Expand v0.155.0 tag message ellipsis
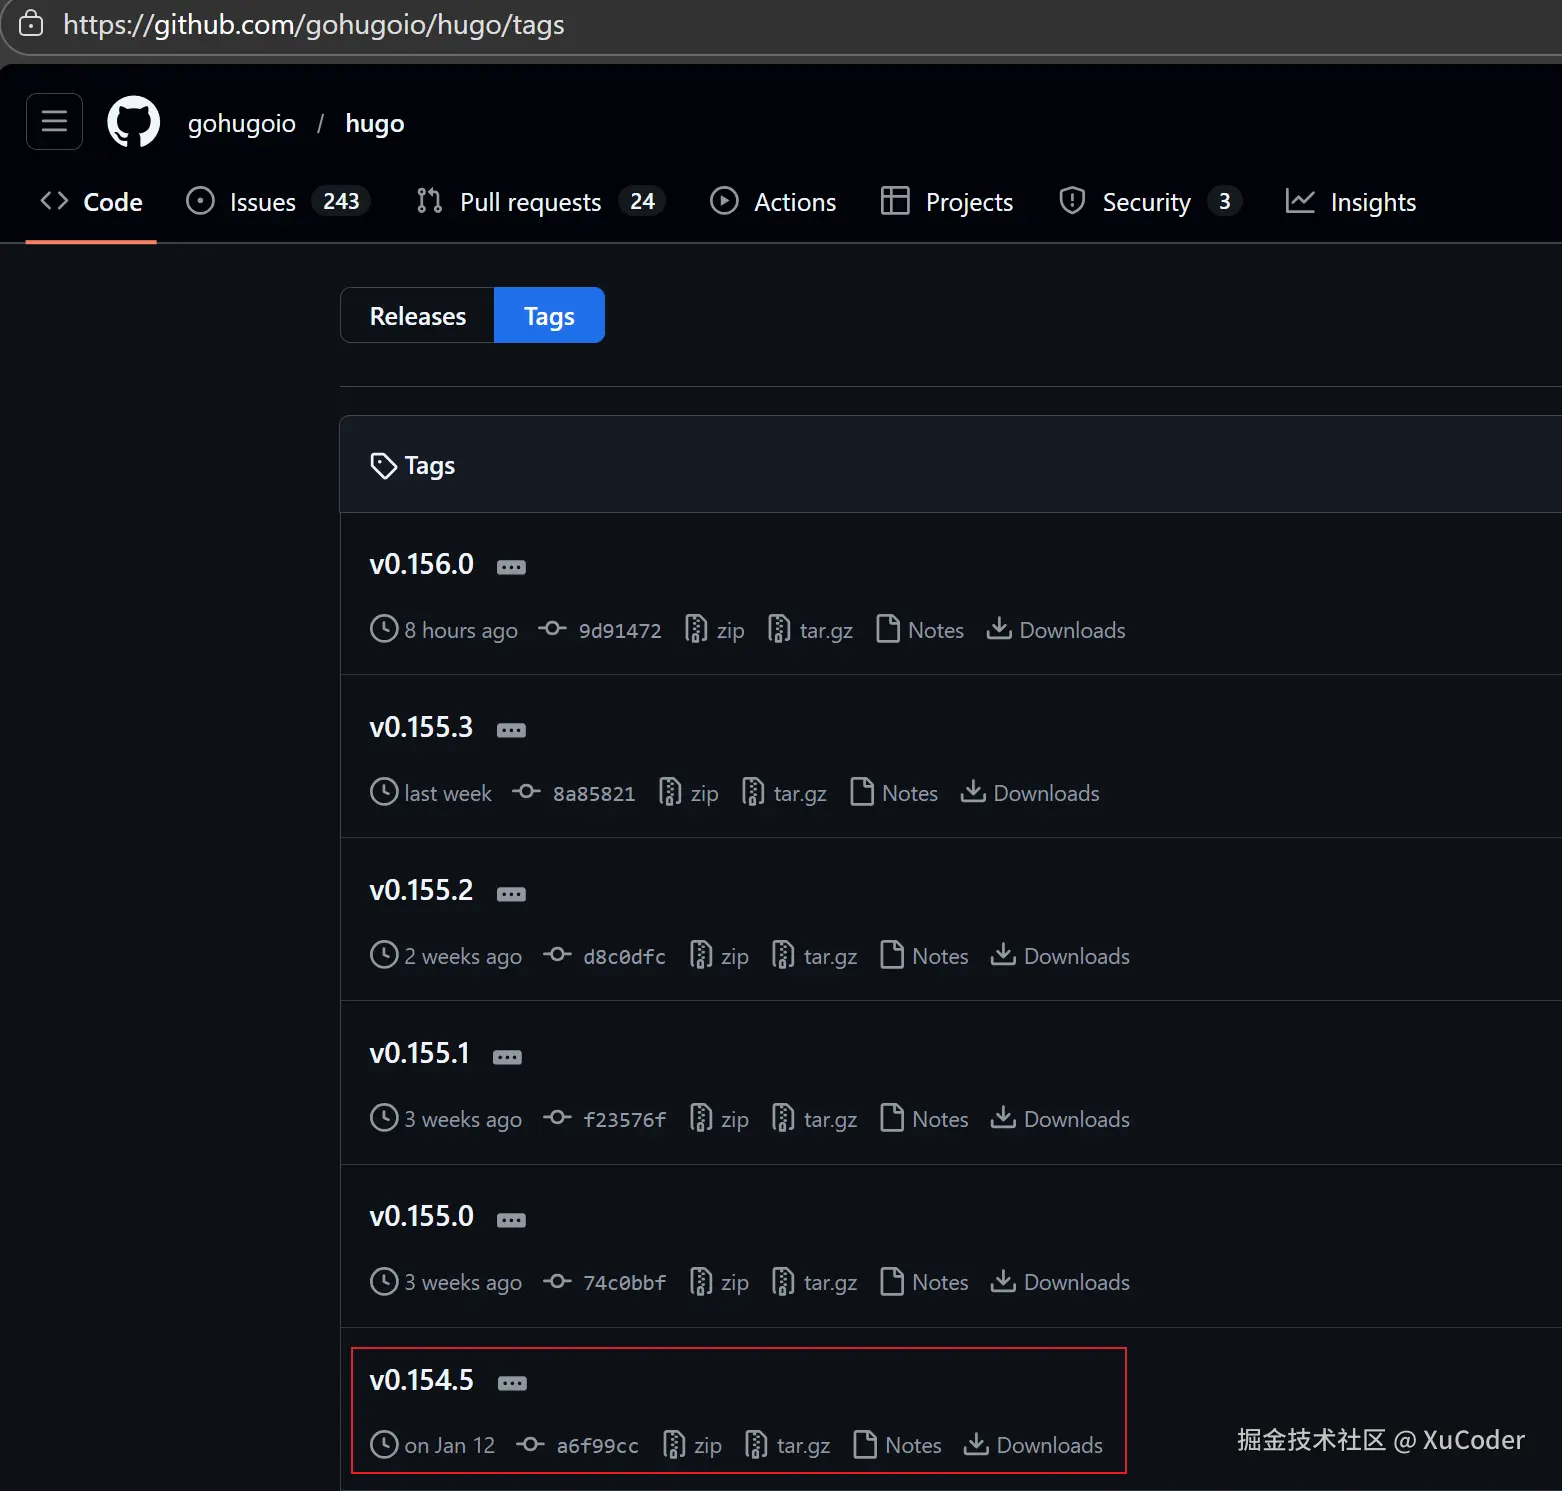The width and height of the screenshot is (1562, 1491). point(511,1220)
